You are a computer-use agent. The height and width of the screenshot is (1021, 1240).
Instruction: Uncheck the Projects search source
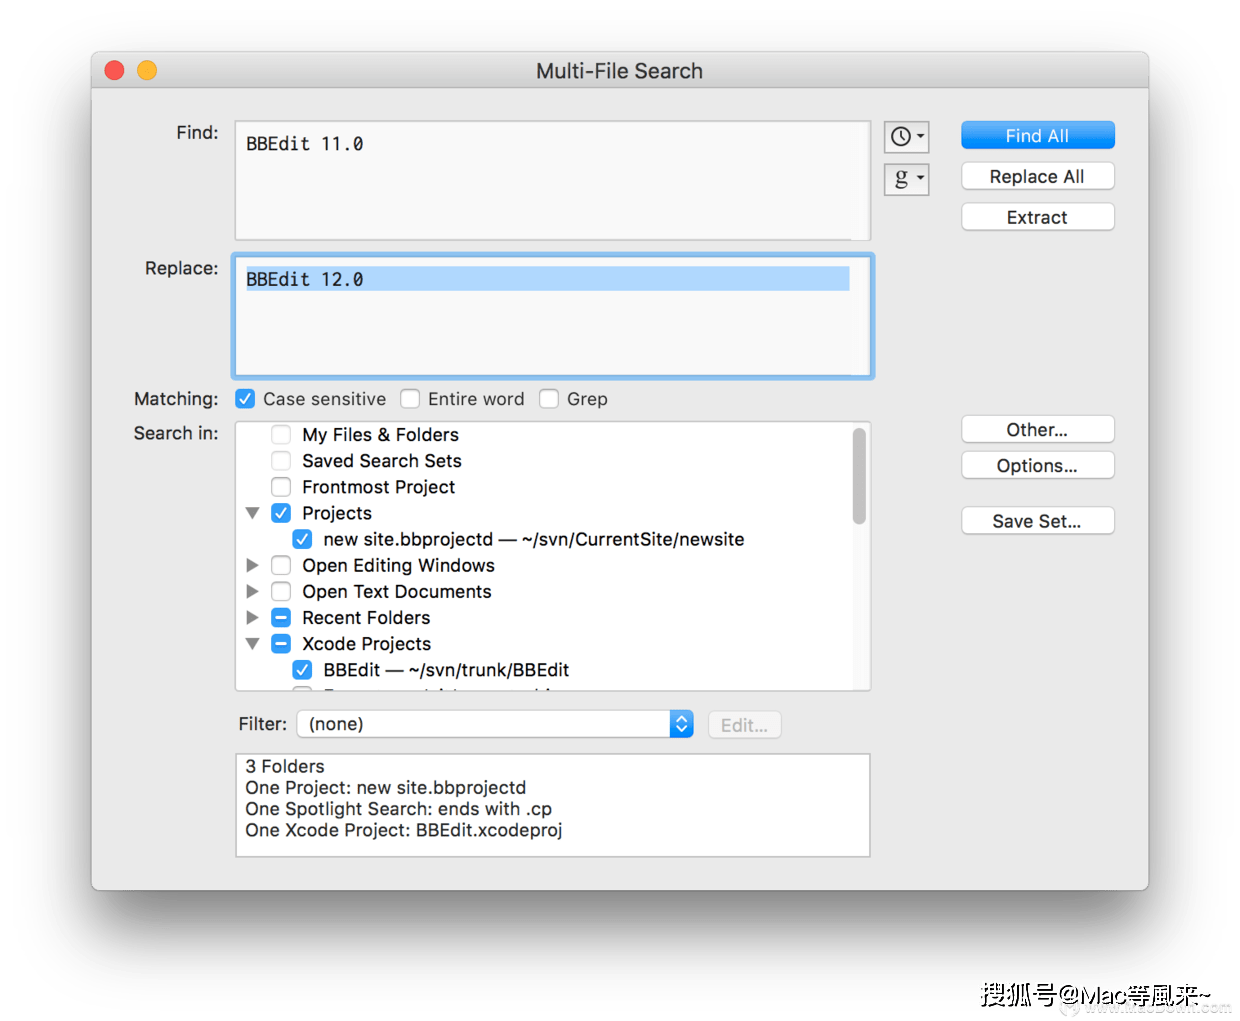tap(282, 513)
